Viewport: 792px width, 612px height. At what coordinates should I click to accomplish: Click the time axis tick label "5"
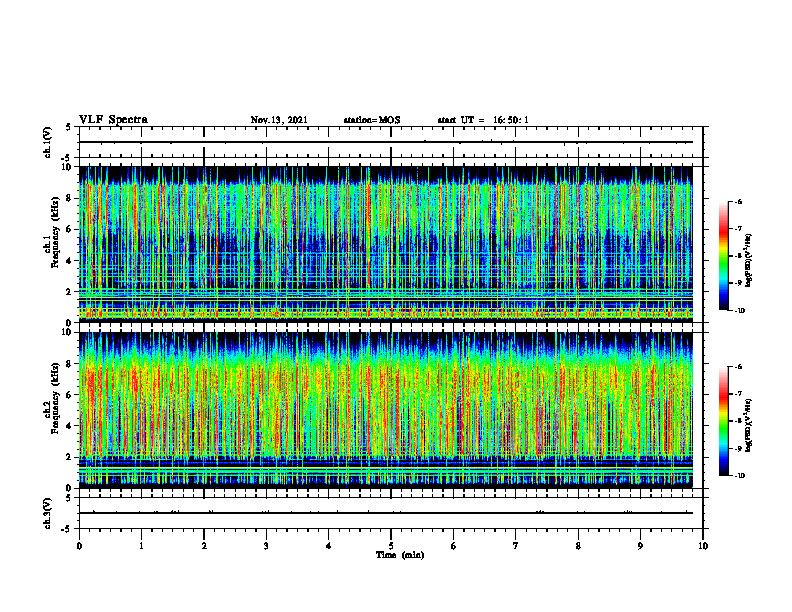click(x=391, y=546)
